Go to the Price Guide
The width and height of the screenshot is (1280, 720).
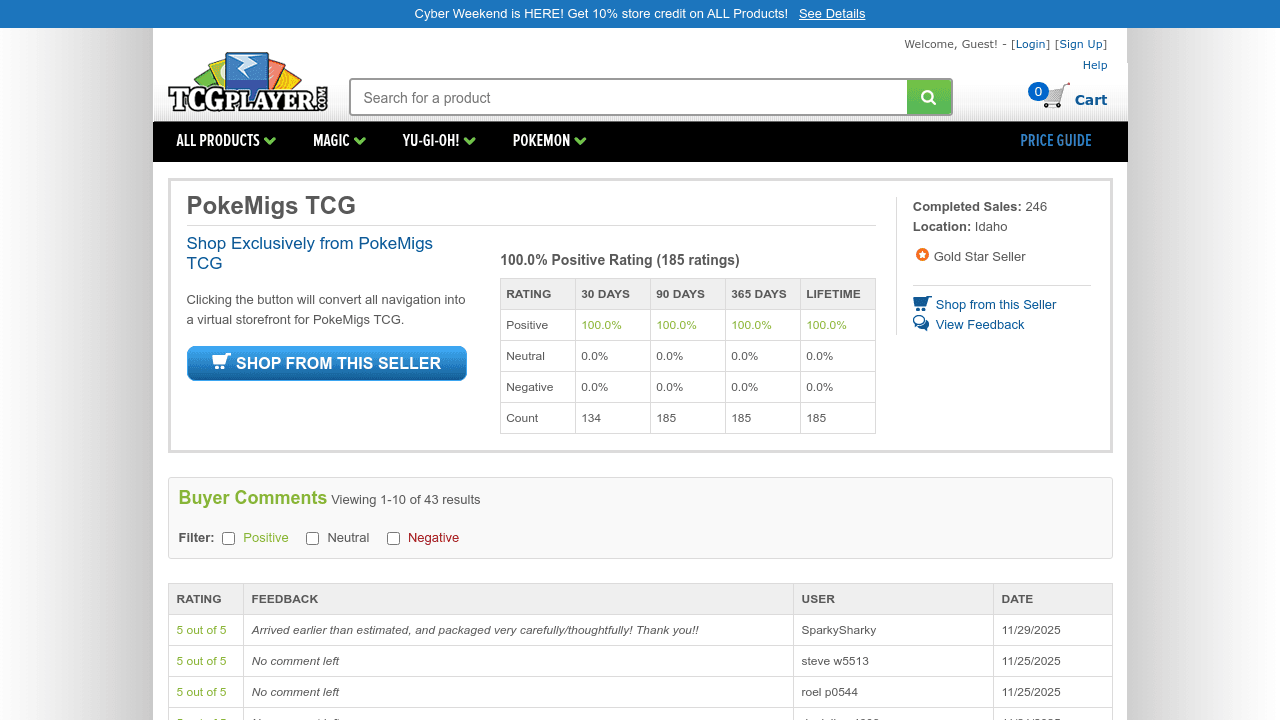click(1055, 141)
